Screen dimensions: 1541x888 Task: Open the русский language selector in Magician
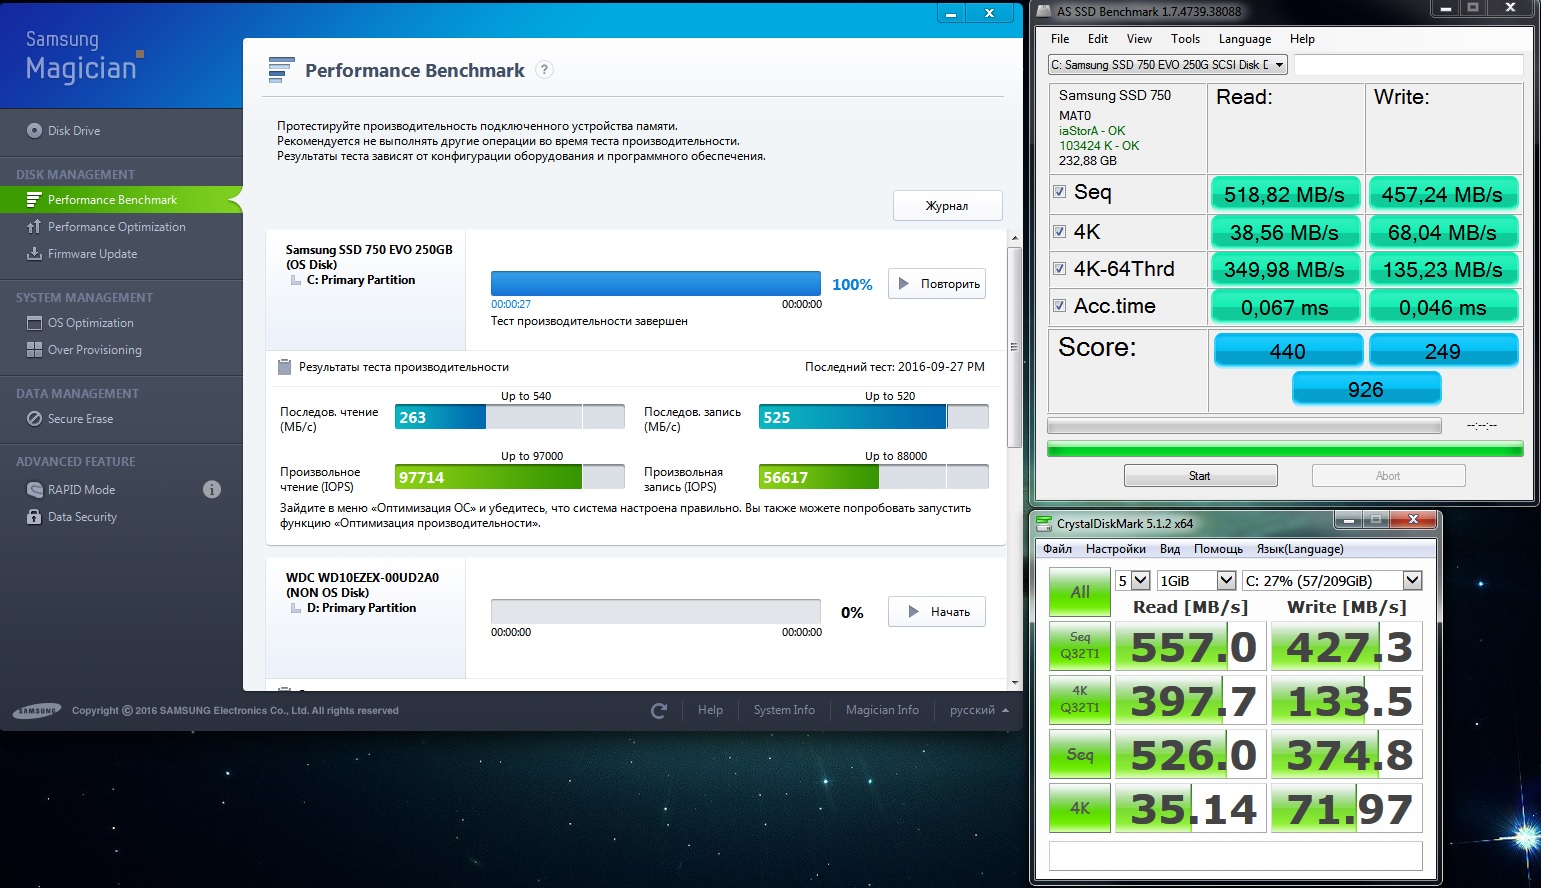(x=979, y=711)
